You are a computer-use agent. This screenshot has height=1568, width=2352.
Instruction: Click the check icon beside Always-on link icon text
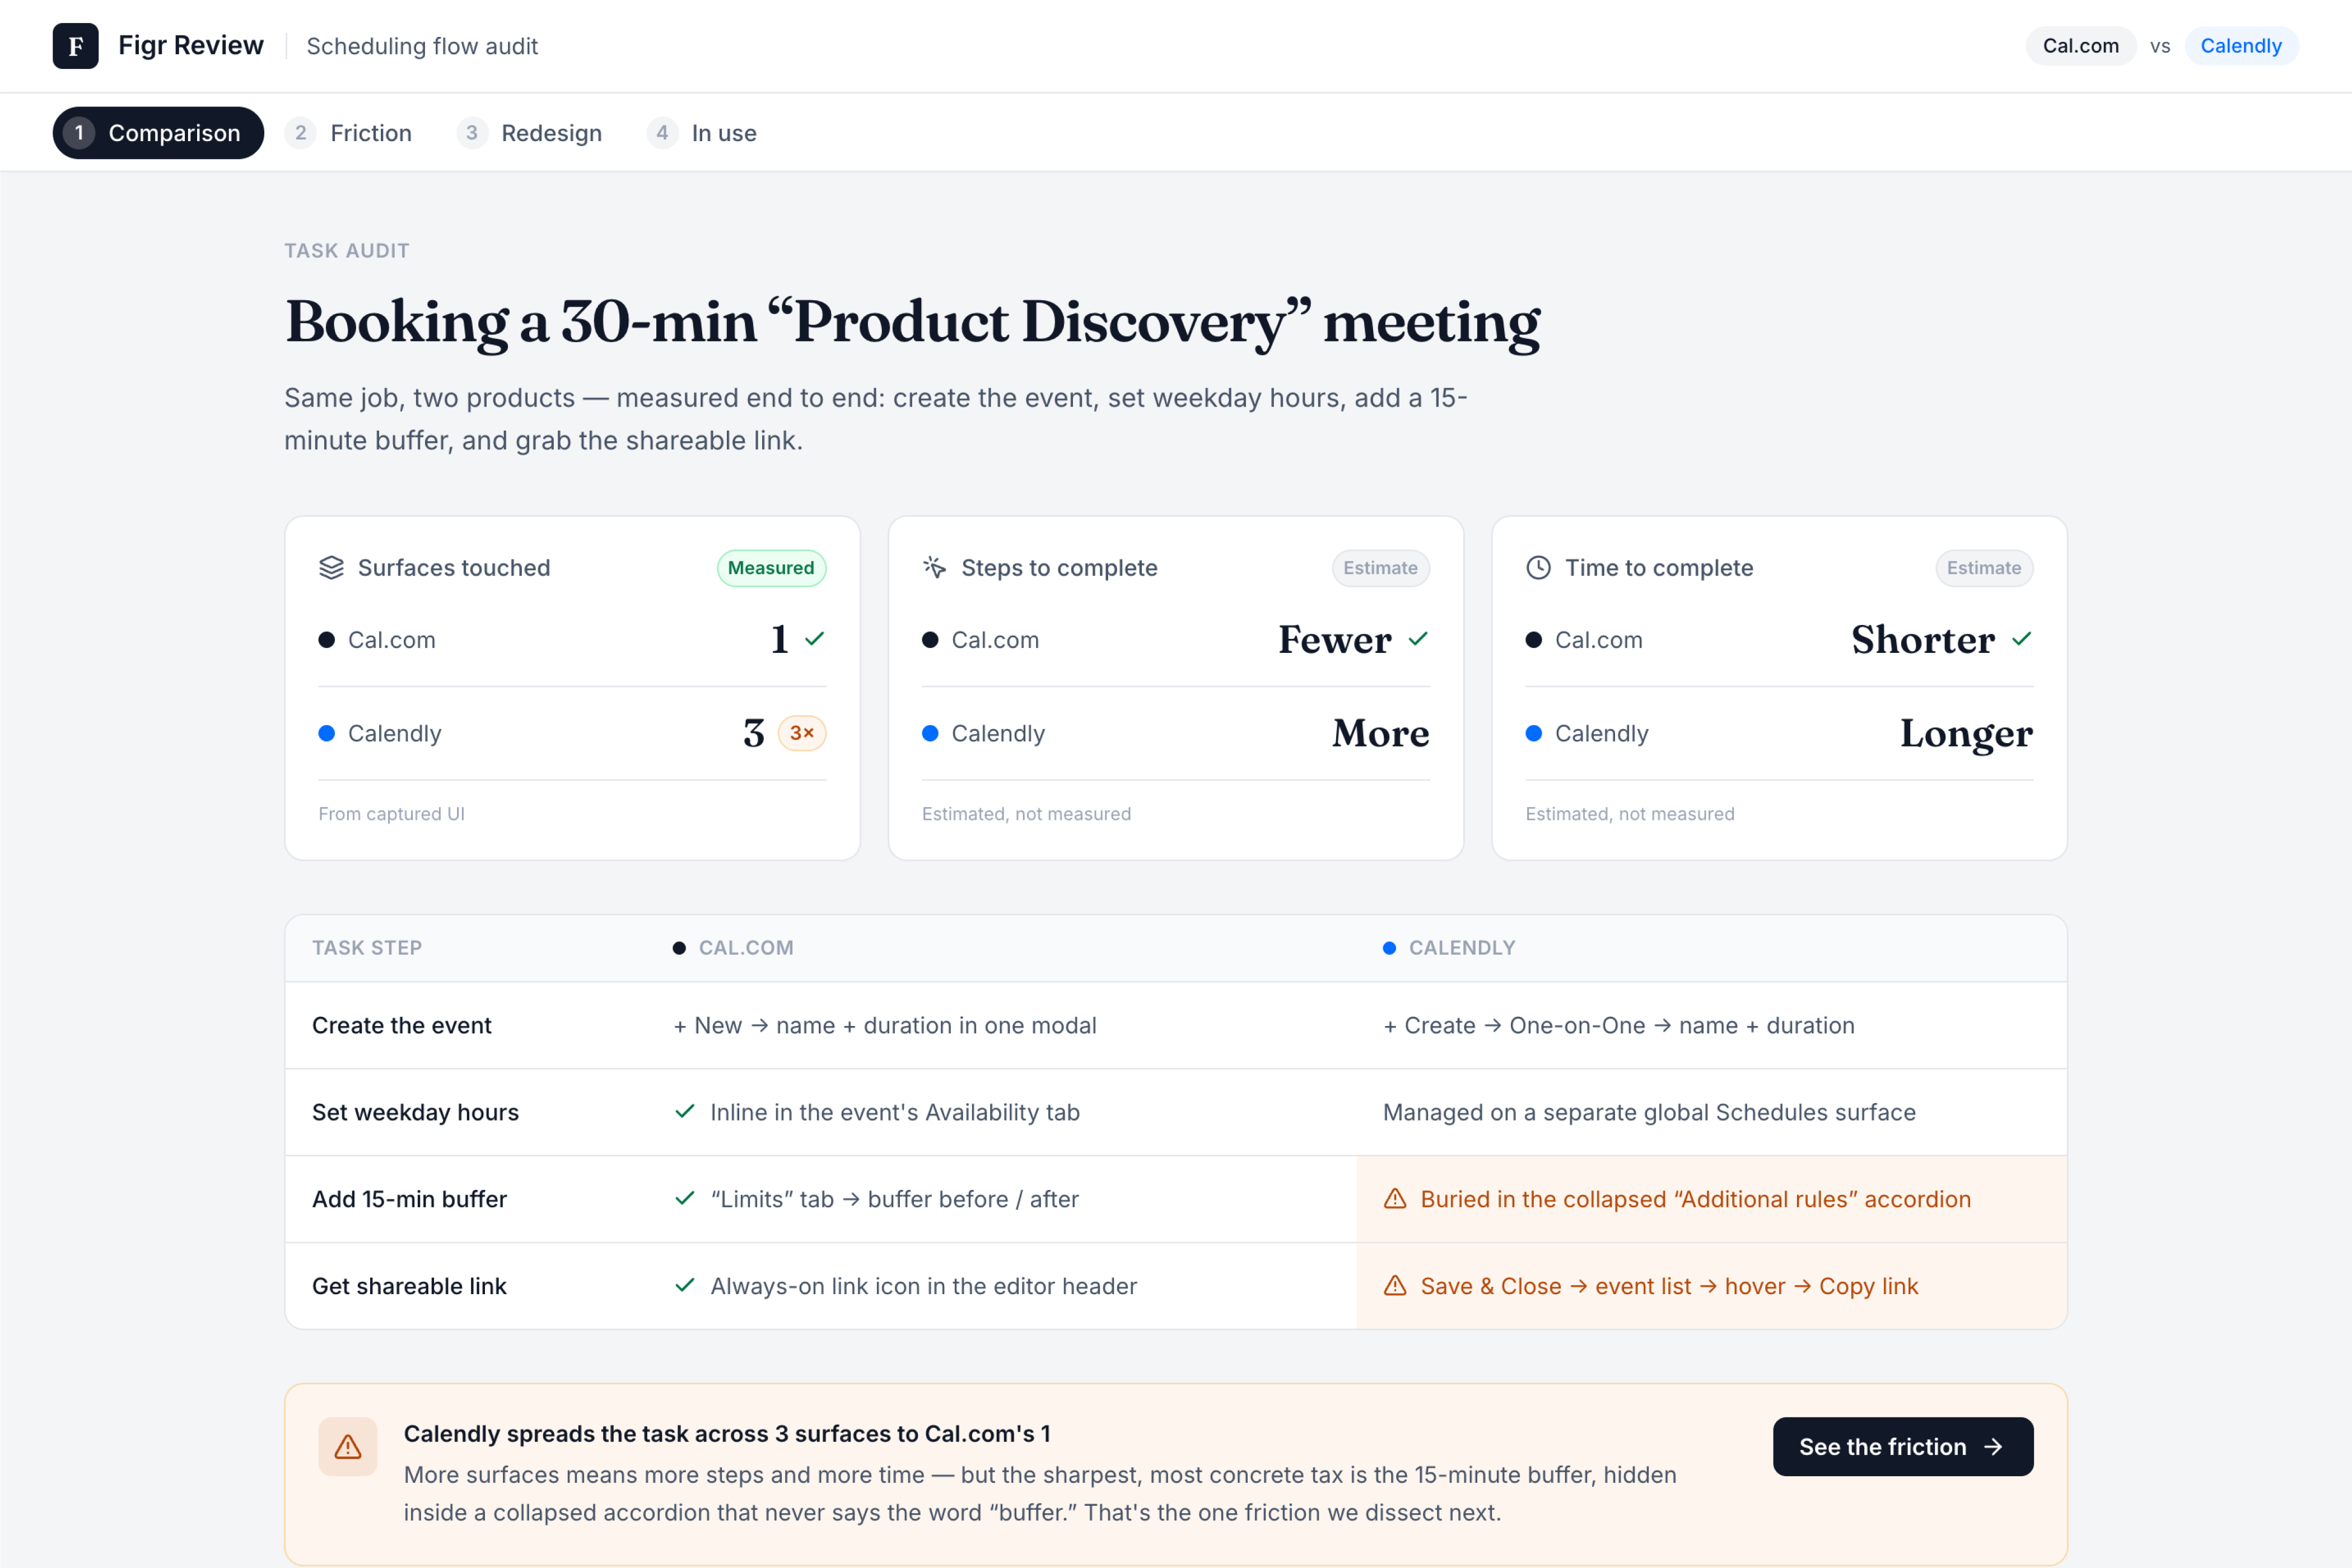(x=685, y=1286)
